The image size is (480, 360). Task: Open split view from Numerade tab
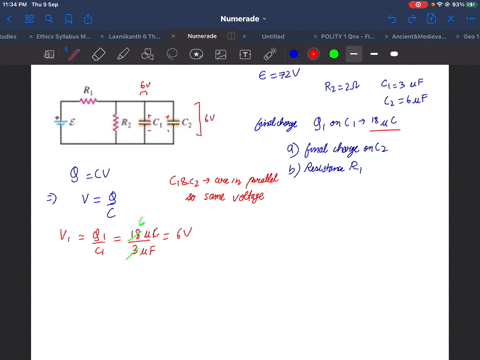pyautogui.click(x=231, y=36)
